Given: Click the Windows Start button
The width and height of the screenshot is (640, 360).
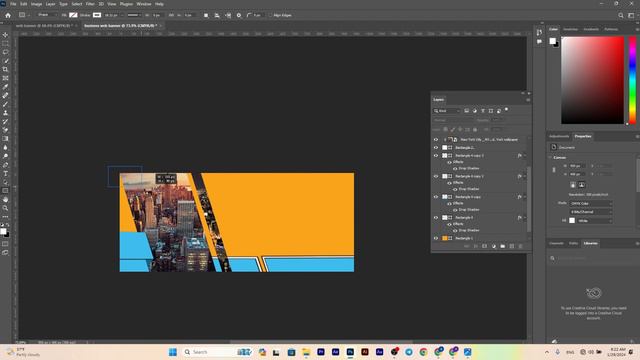Looking at the screenshot, I should click(173, 352).
